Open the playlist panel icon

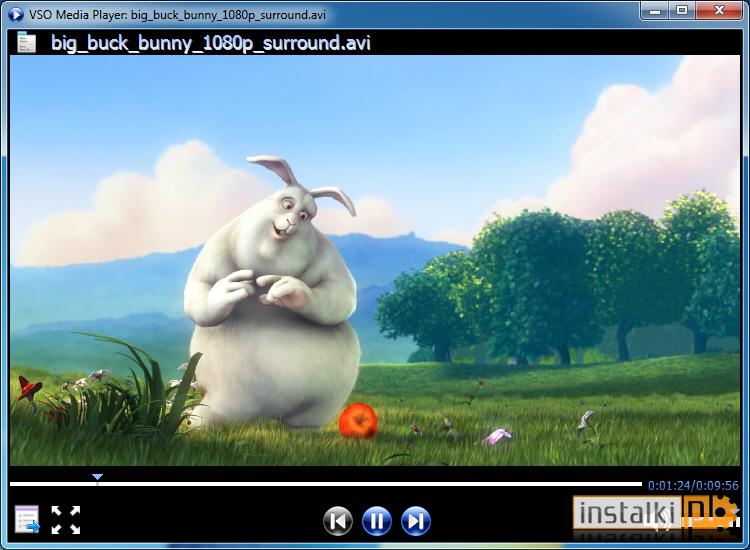(27, 519)
